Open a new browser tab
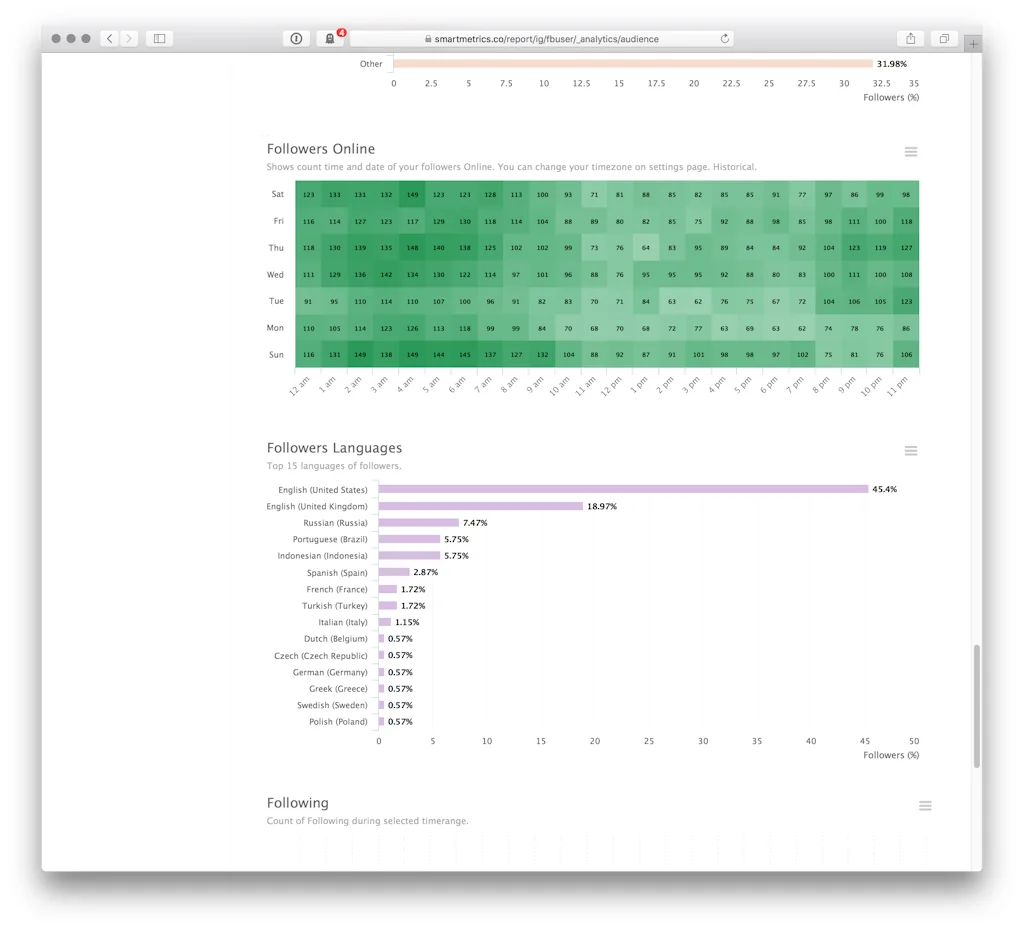Image resolution: width=1024 pixels, height=931 pixels. pos(973,43)
